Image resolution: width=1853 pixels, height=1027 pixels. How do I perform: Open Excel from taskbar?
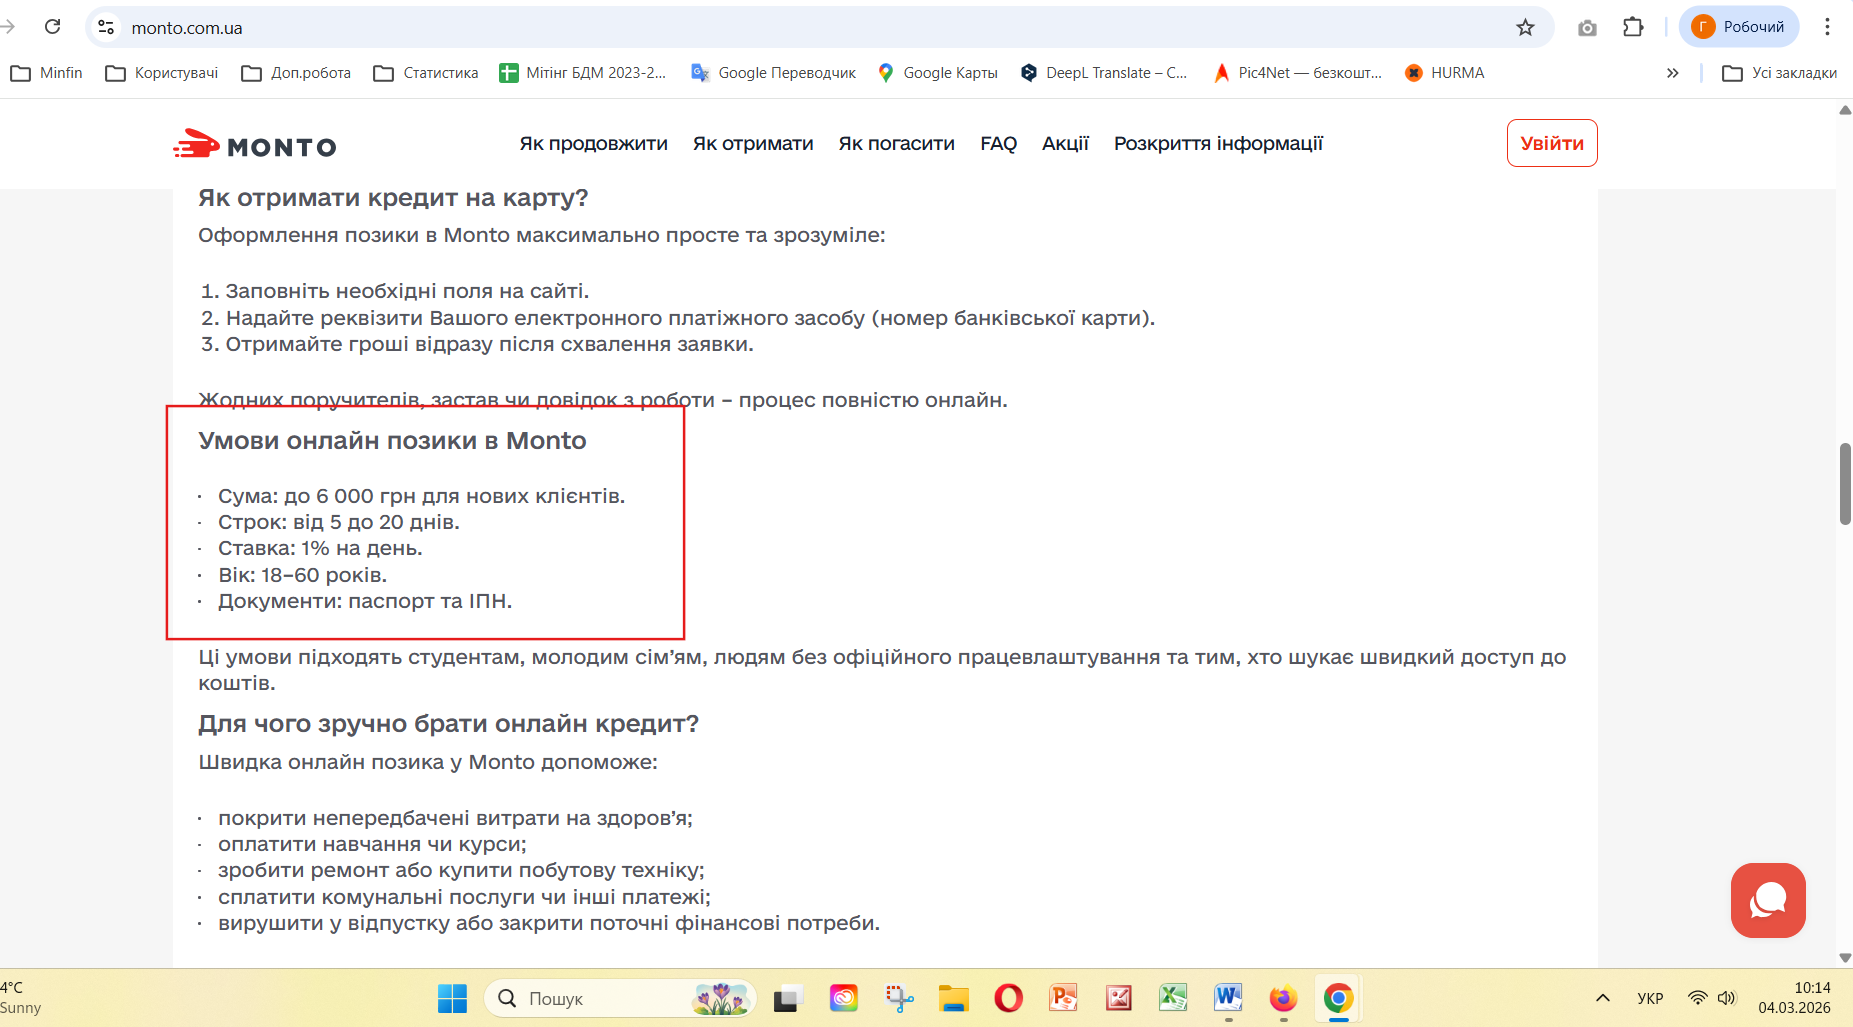pos(1173,998)
